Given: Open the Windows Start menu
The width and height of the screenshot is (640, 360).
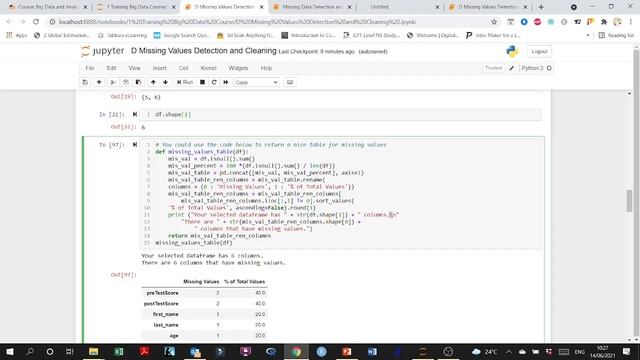Looking at the screenshot, I should point(9,351).
